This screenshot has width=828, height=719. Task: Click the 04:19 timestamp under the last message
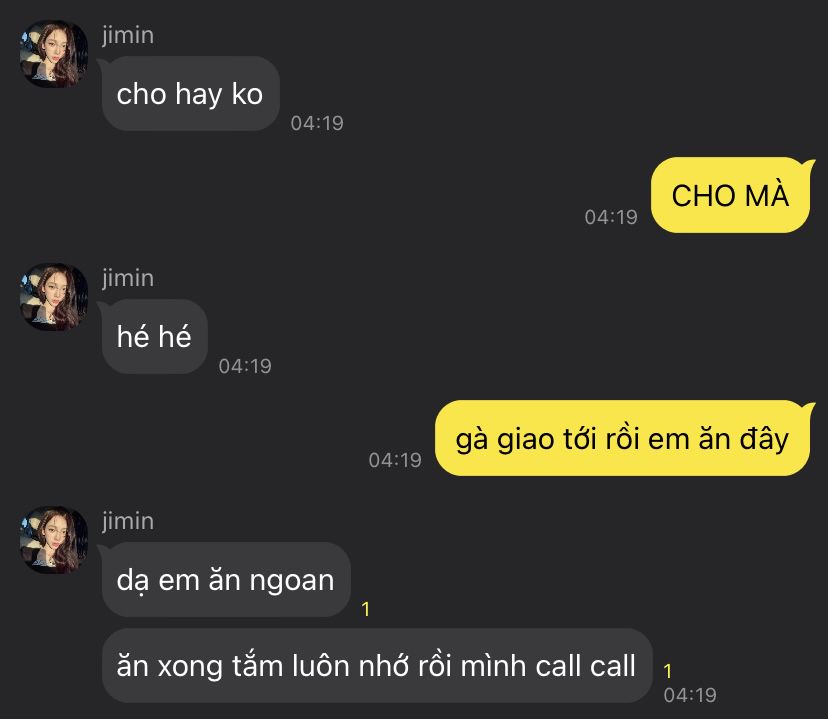coord(690,695)
